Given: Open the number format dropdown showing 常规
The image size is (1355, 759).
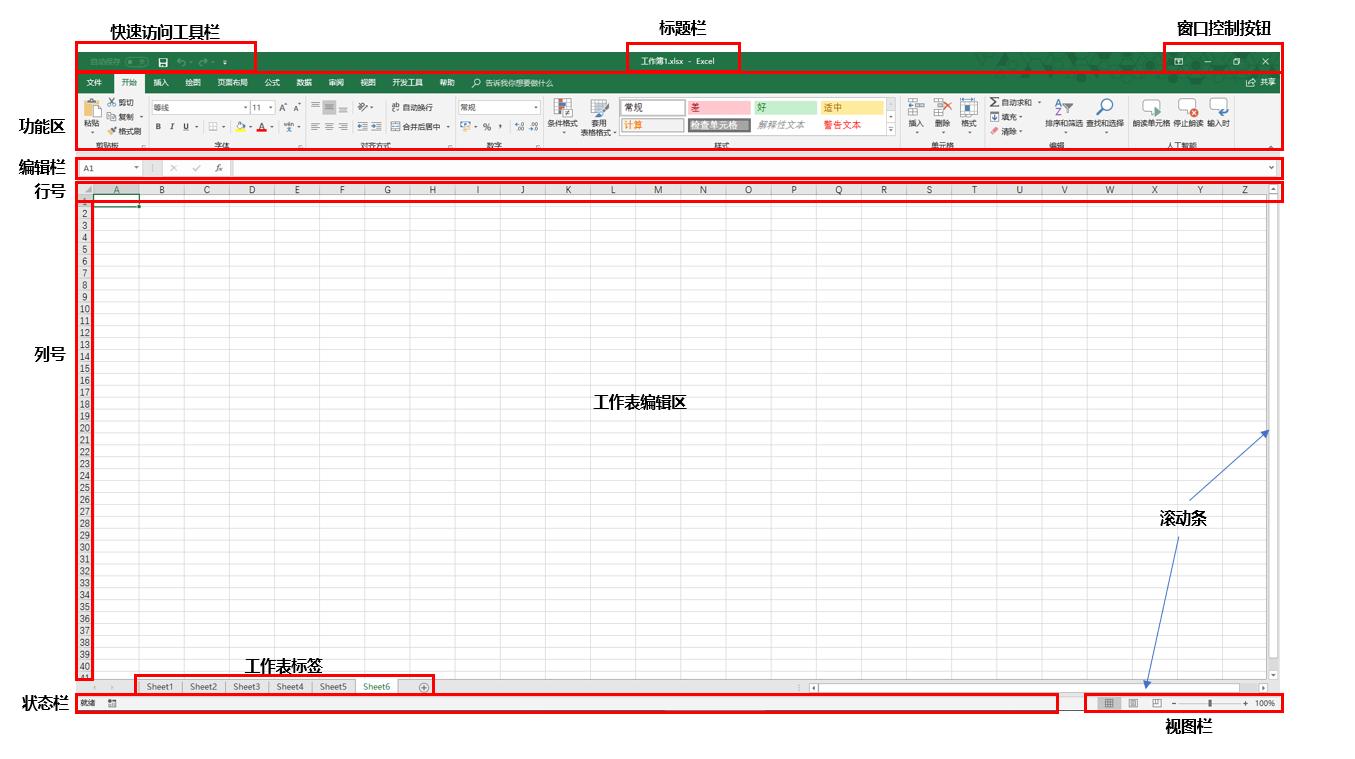Looking at the screenshot, I should click(x=536, y=107).
